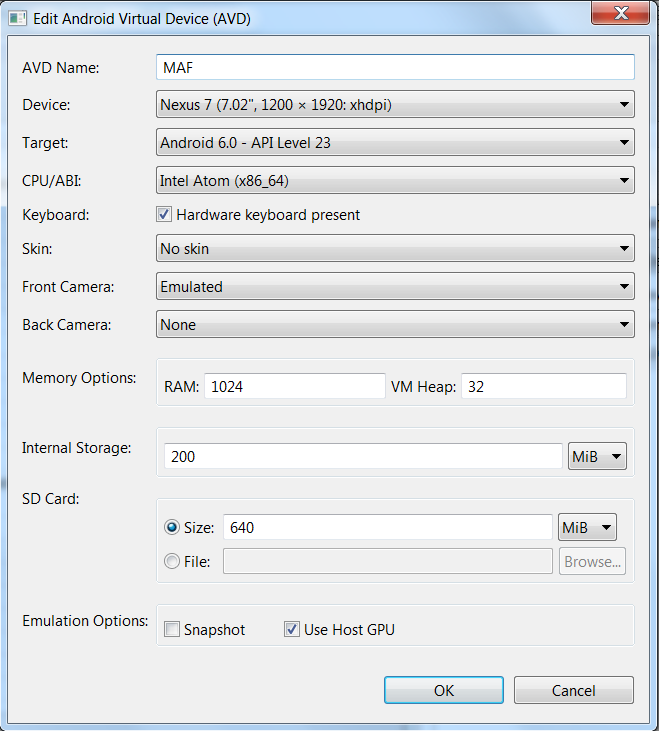Viewport: 659px width, 731px height.
Task: Toggle Hardware keyboard present checkbox
Action: coord(164,214)
